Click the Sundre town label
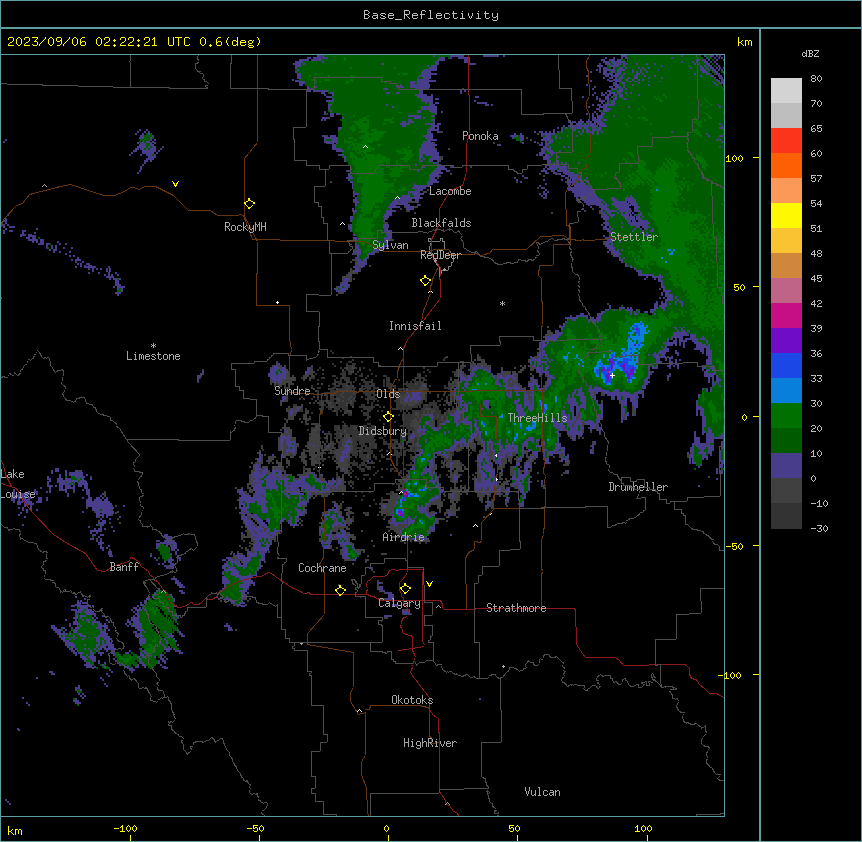Viewport: 862px width, 842px height. click(292, 391)
